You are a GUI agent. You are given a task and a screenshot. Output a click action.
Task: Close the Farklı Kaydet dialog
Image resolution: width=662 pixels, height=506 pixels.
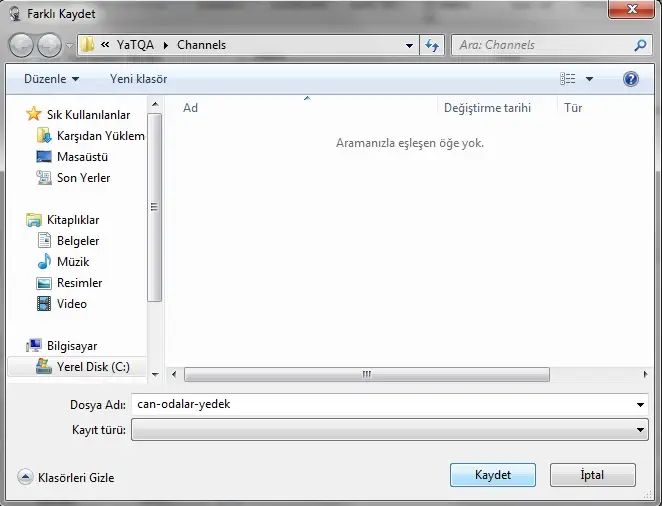tap(632, 9)
